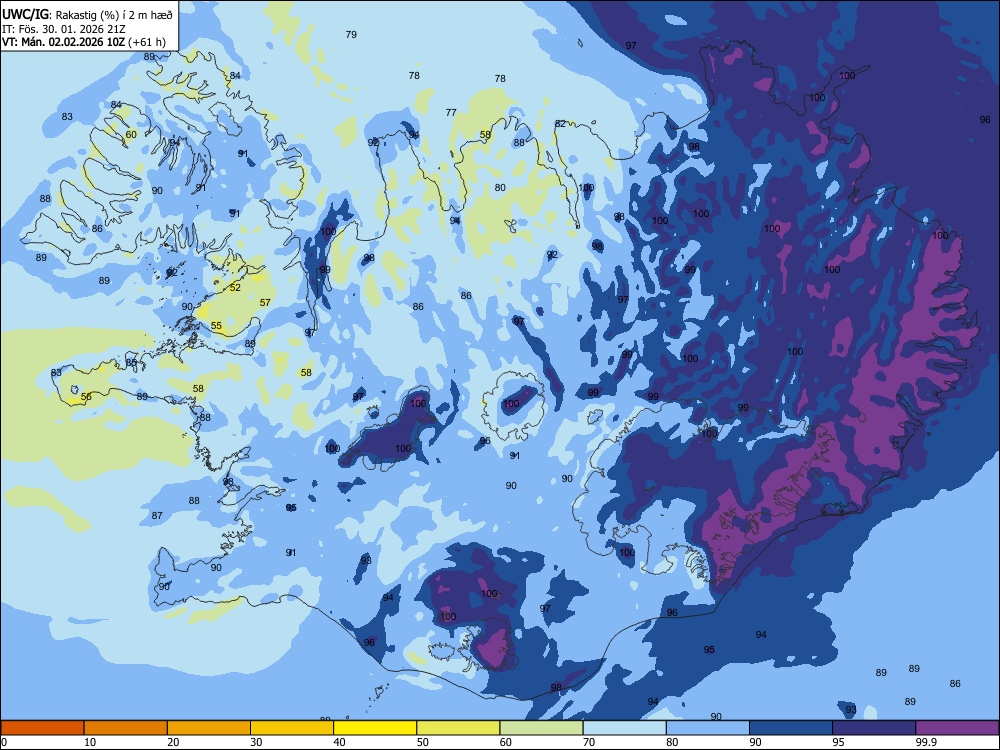
Task: Click the purple swatch above 99.9
Action: pos(957,728)
